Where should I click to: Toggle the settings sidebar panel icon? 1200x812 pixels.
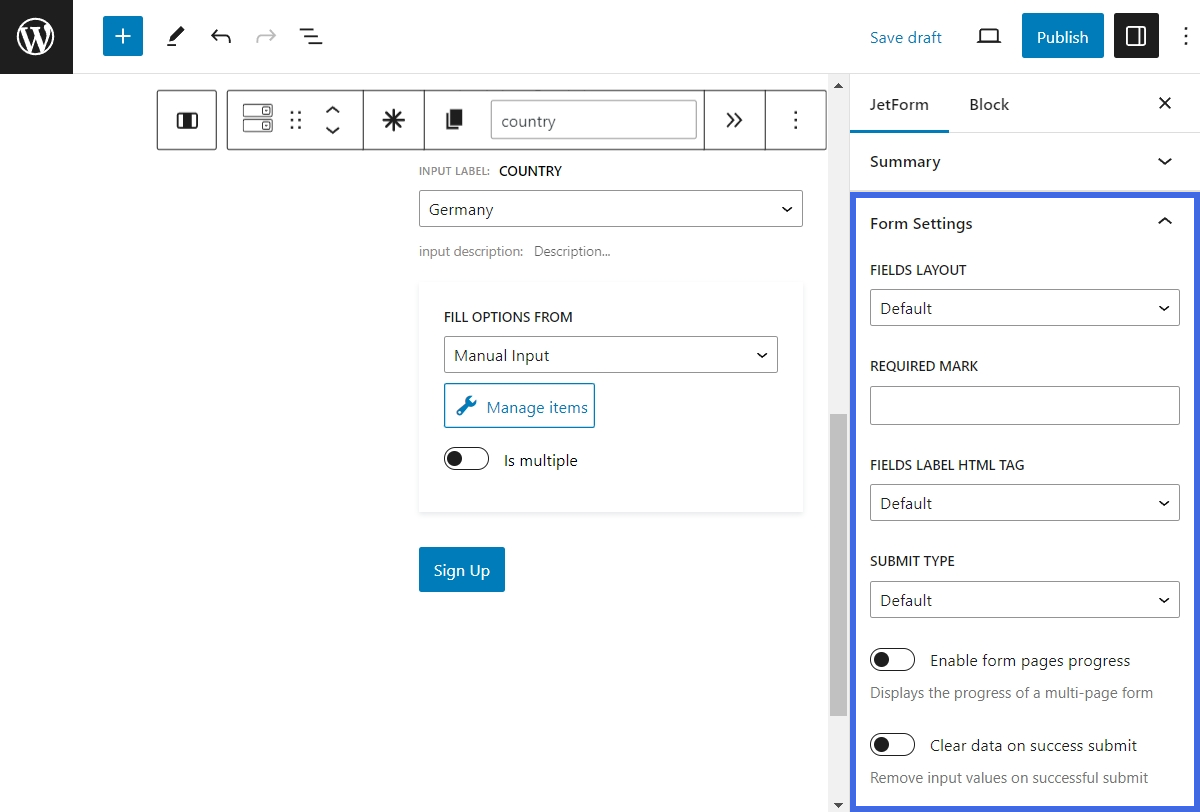pos(1135,37)
